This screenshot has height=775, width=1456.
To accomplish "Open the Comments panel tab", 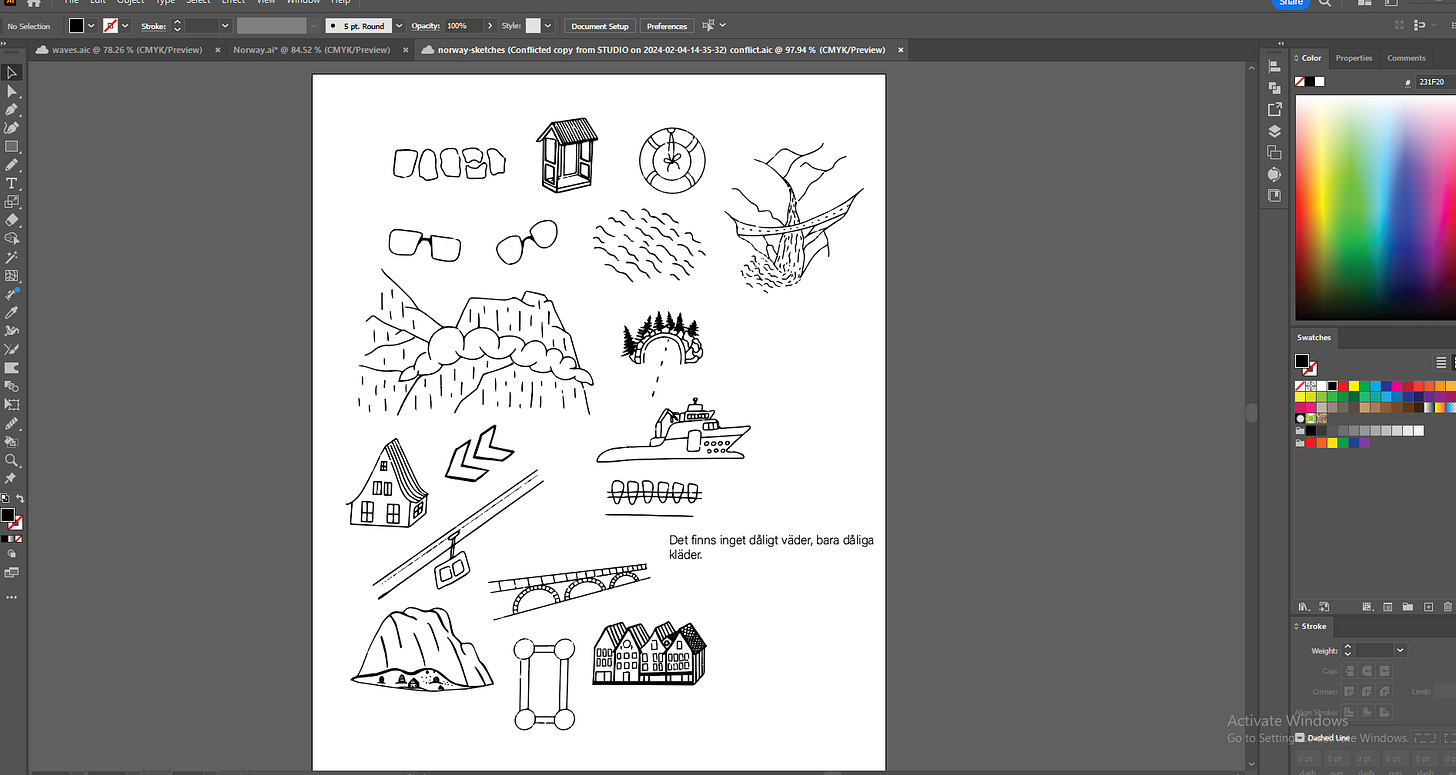I will (x=1406, y=58).
